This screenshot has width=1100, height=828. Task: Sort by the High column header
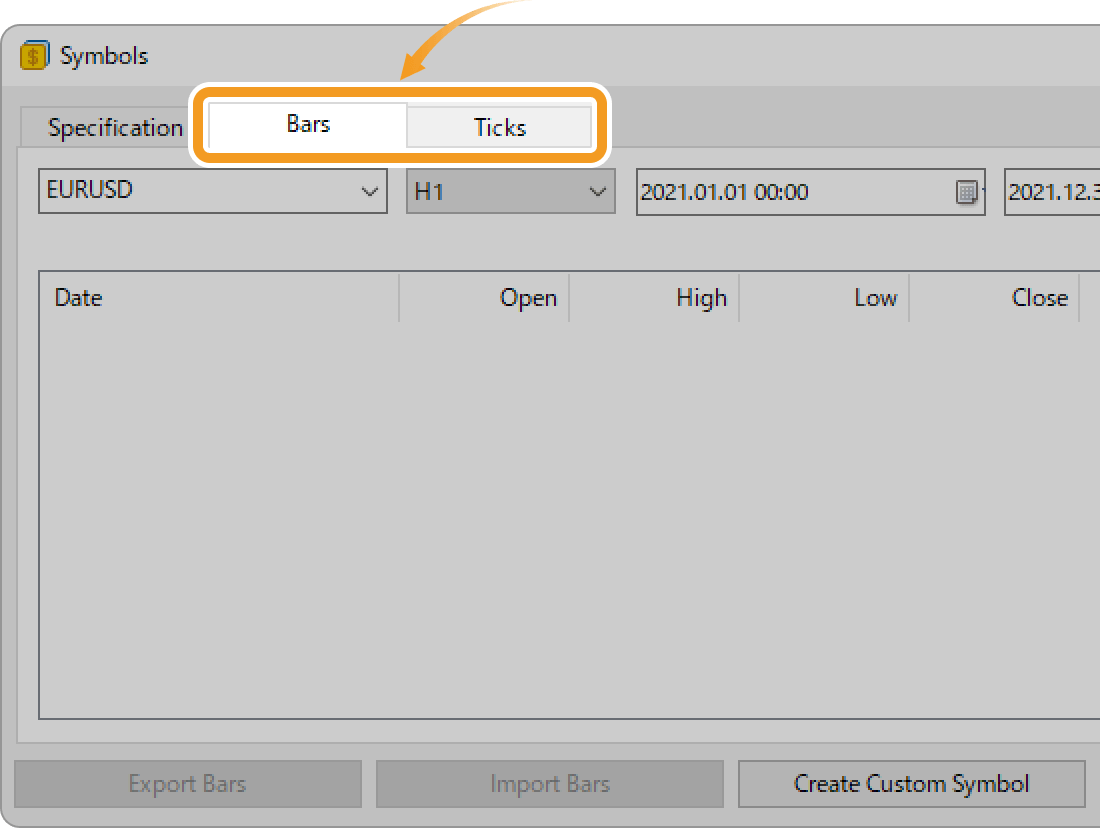tap(654, 298)
